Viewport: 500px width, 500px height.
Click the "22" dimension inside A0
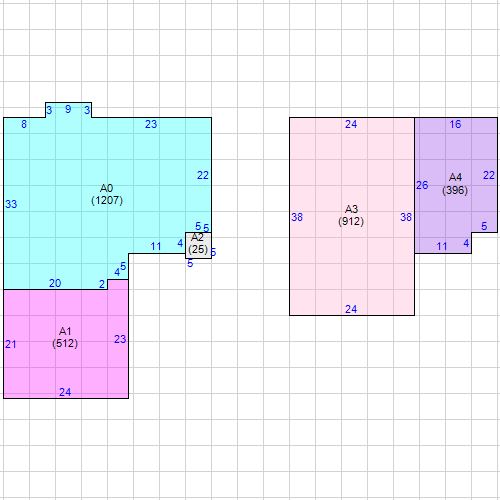click(203, 175)
